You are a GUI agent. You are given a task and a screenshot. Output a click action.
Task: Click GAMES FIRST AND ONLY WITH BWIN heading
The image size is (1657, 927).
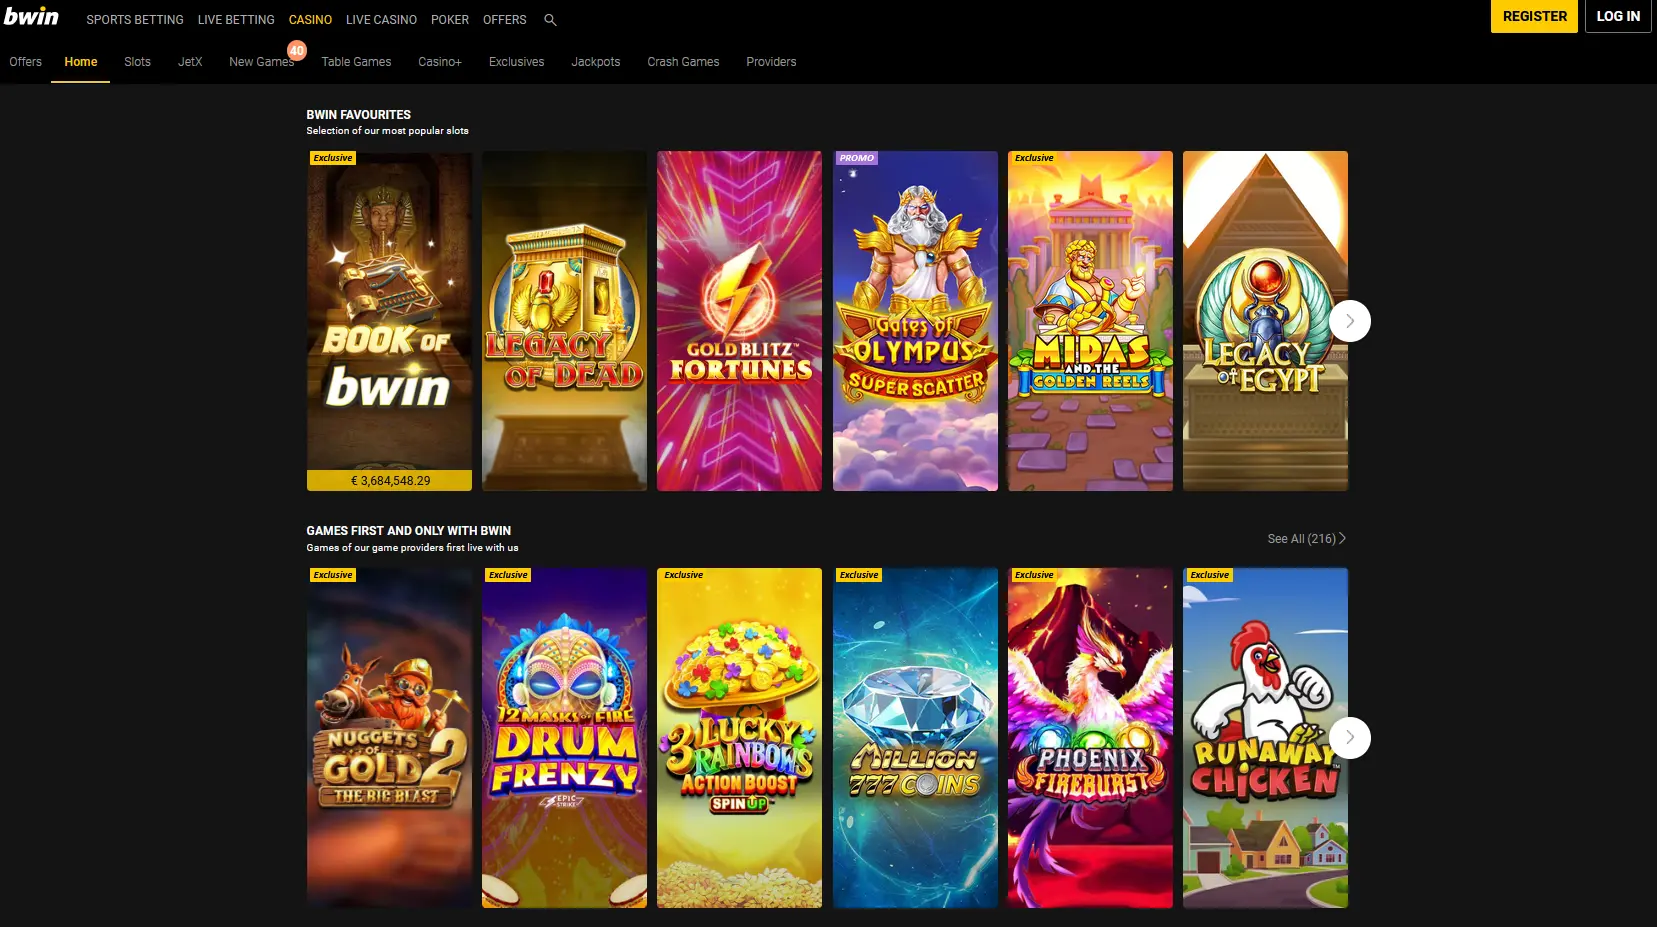409,531
